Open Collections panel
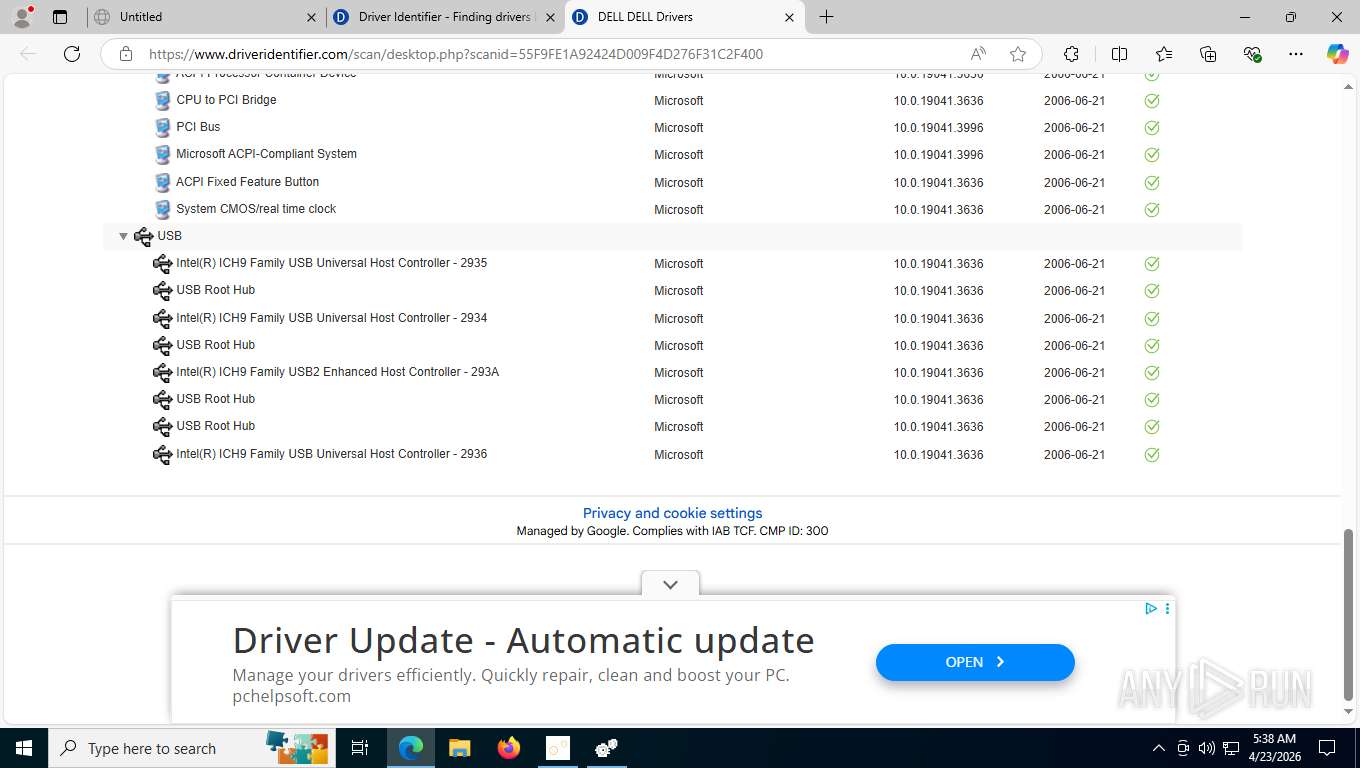1360x768 pixels. 1208,54
